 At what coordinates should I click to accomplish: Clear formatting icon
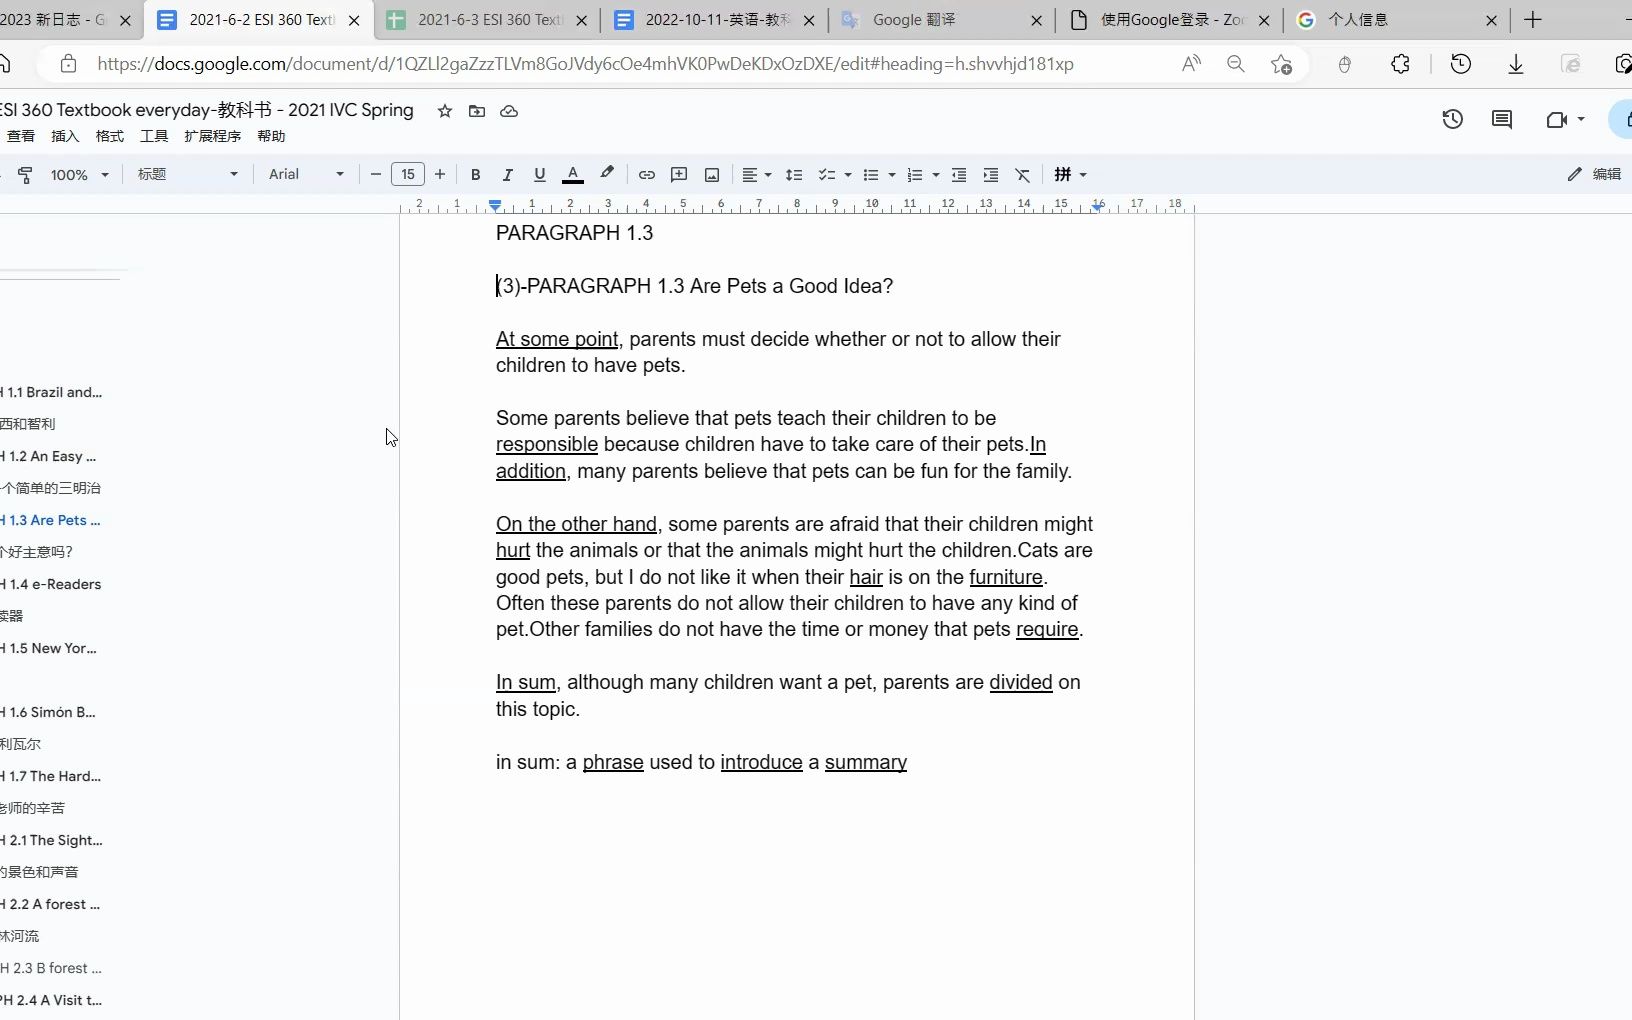[1023, 175]
